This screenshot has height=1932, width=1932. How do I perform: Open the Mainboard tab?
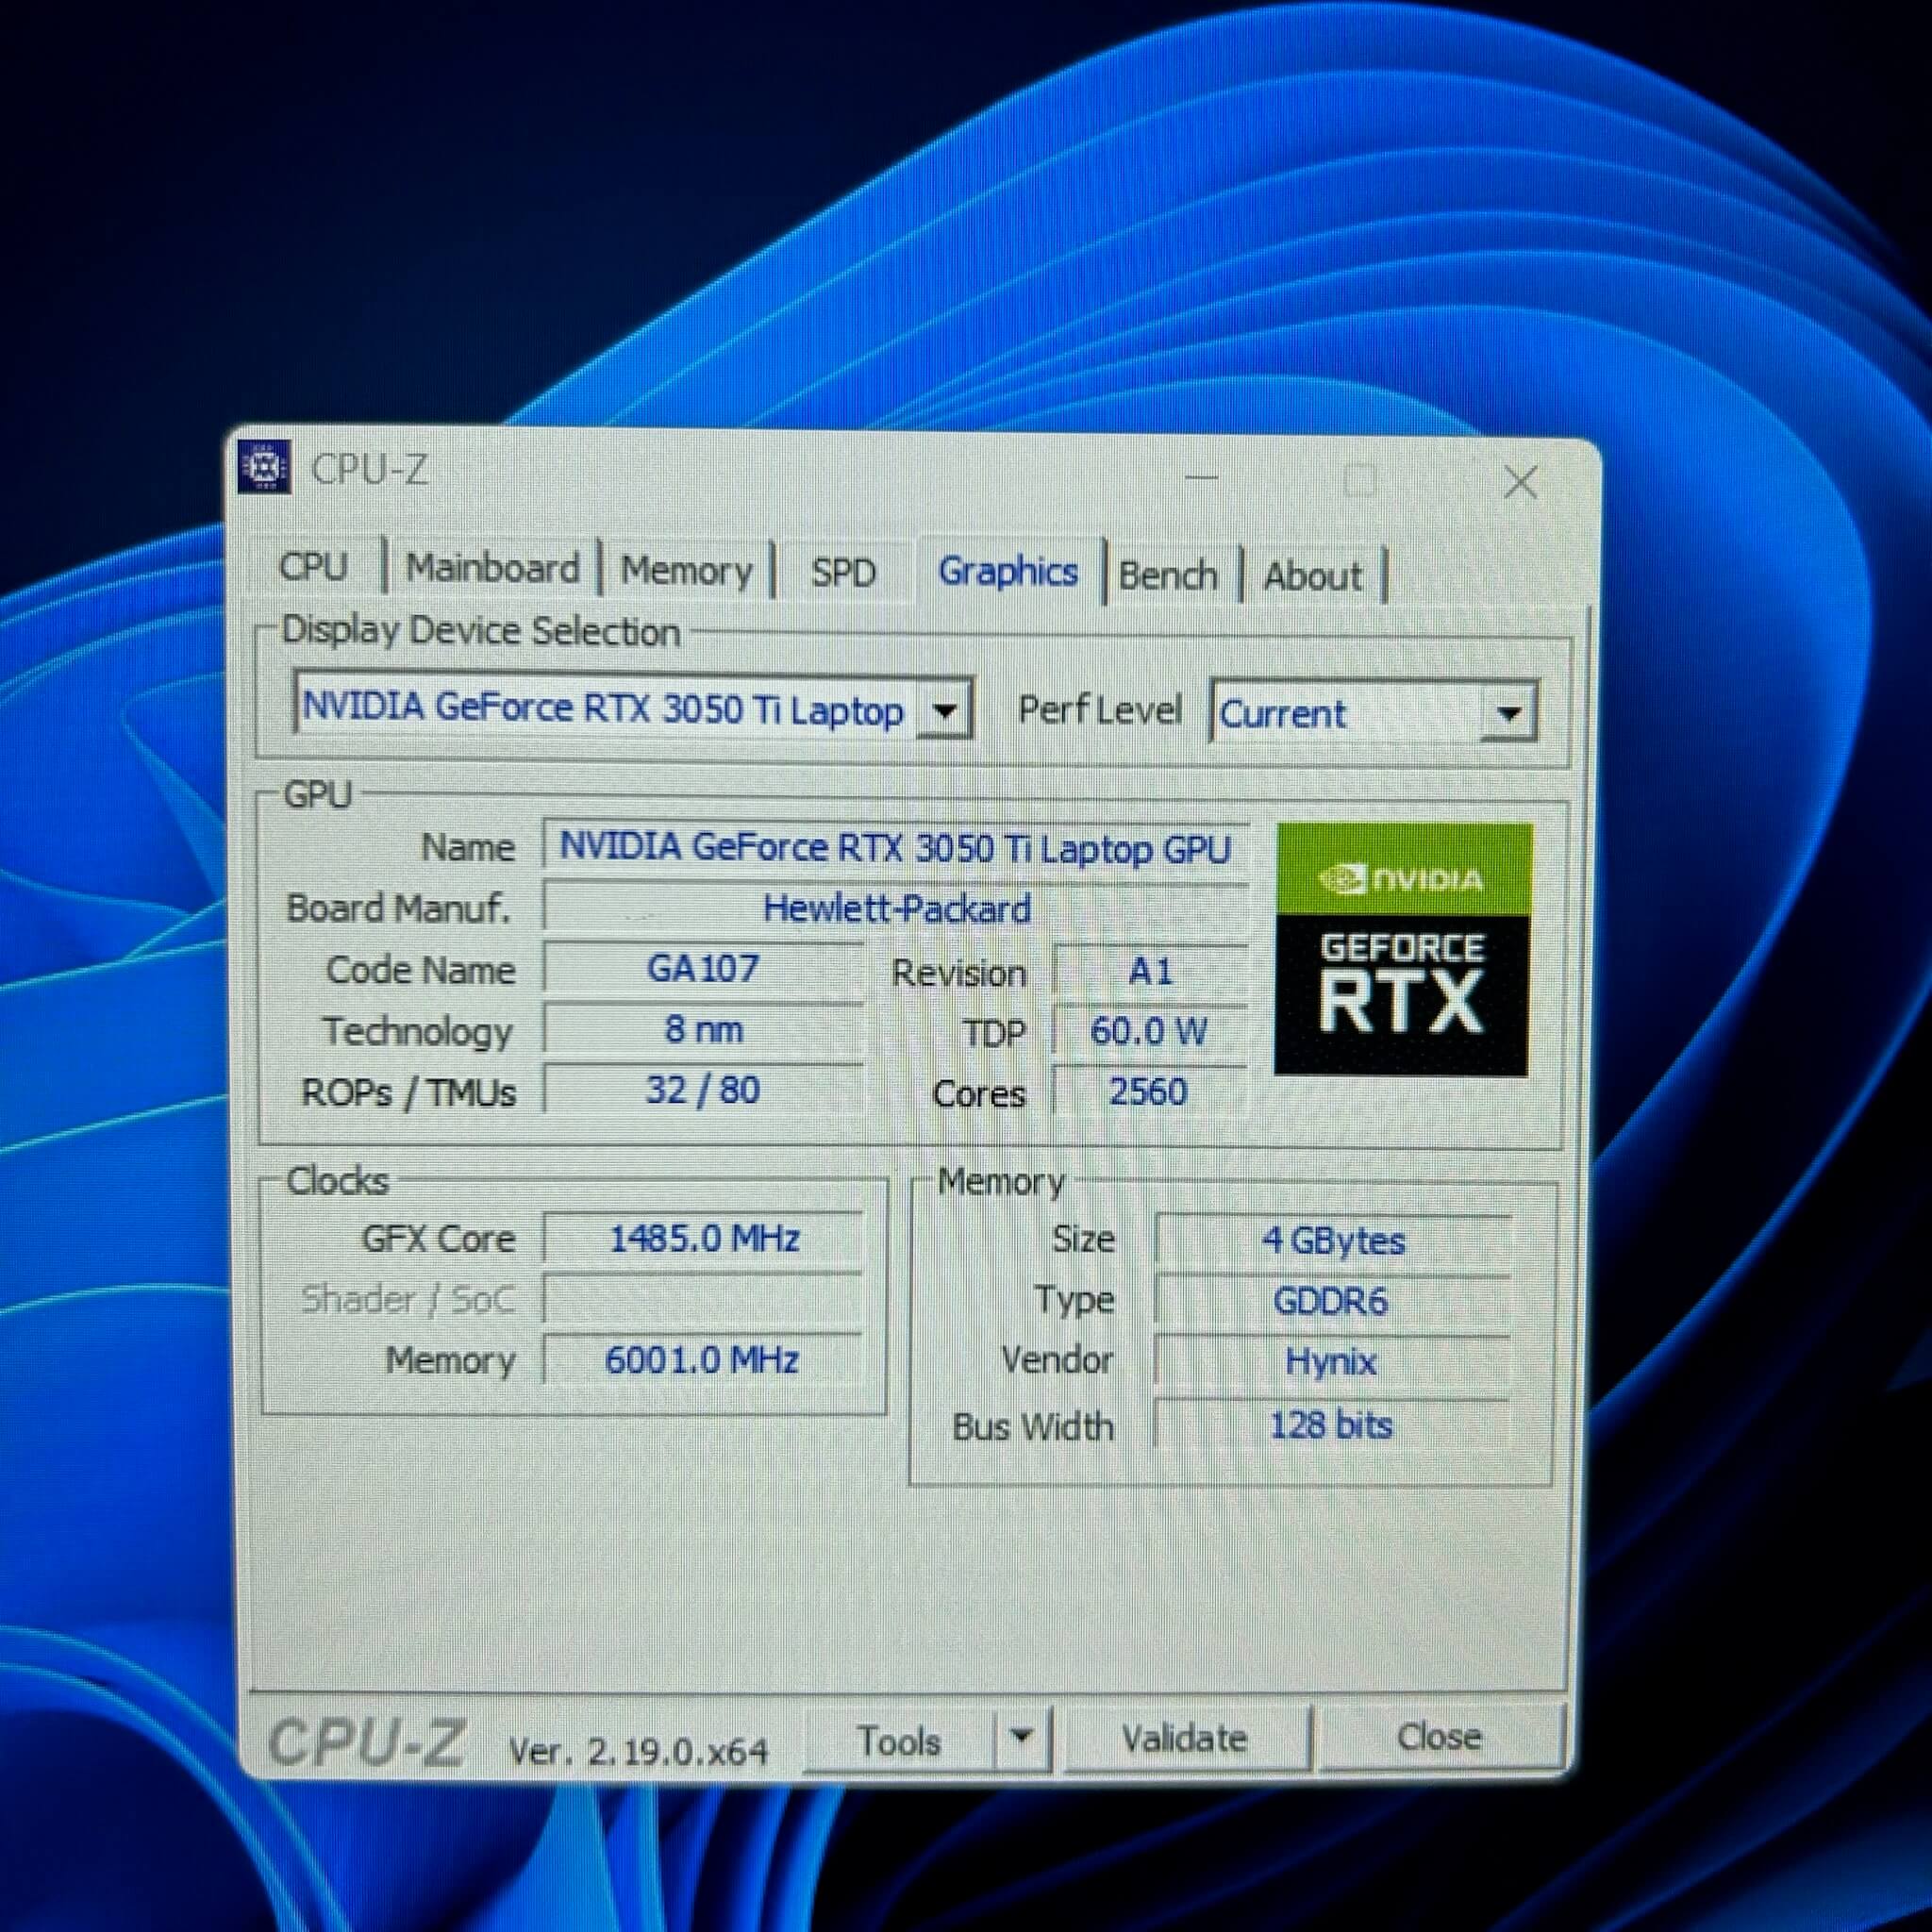click(x=492, y=568)
